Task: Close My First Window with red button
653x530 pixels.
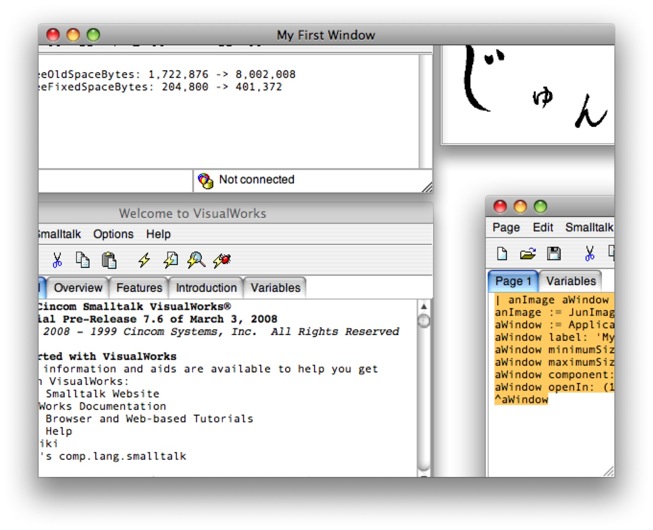Action: (53, 35)
